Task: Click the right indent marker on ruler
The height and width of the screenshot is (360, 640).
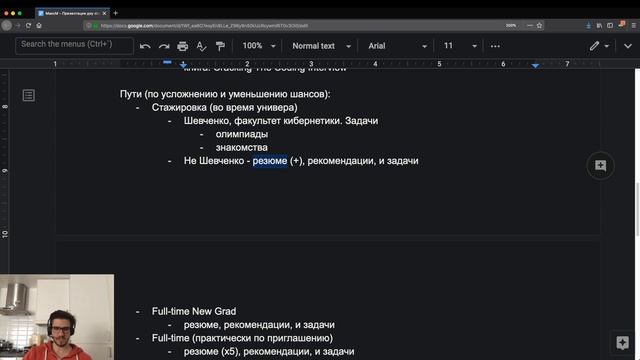Action: tap(536, 65)
